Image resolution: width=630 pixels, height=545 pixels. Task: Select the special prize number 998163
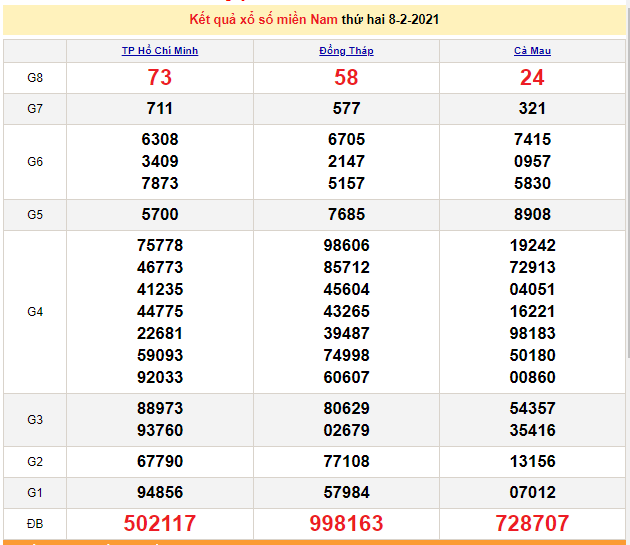tap(346, 523)
